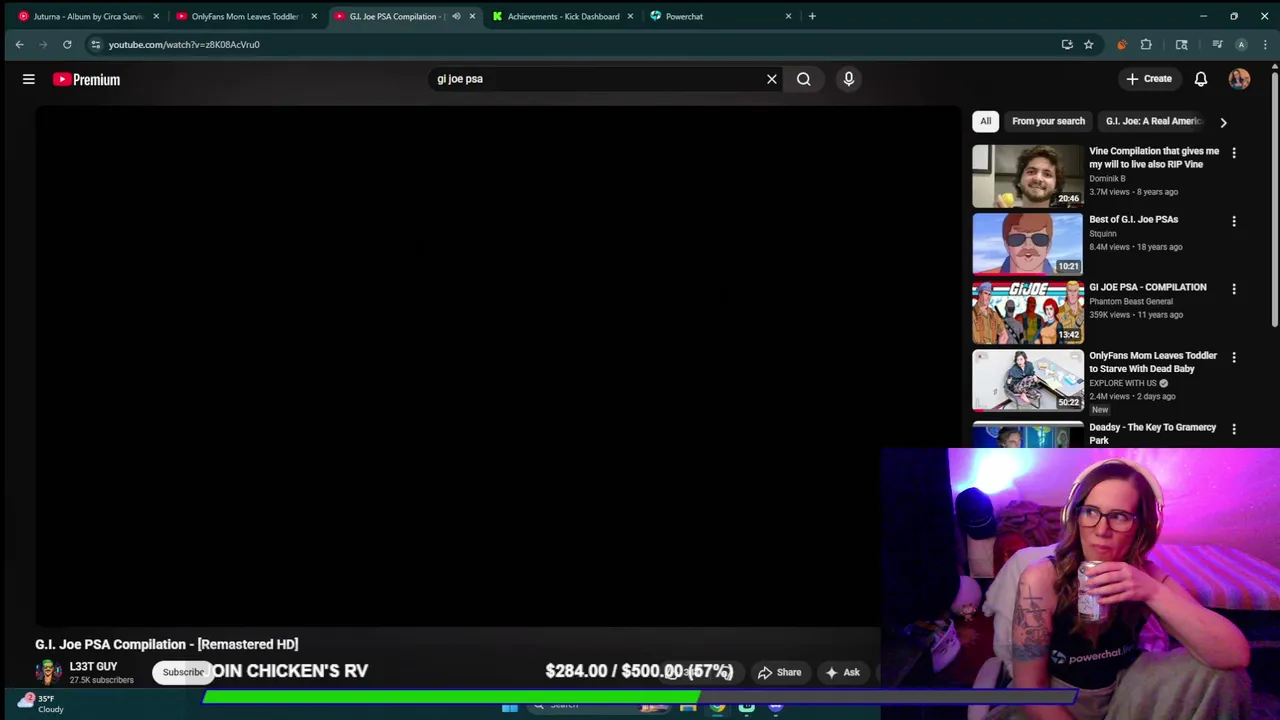
Task: Open 'Best of G.I. Joe PSAs' title link
Action: tap(1133, 219)
